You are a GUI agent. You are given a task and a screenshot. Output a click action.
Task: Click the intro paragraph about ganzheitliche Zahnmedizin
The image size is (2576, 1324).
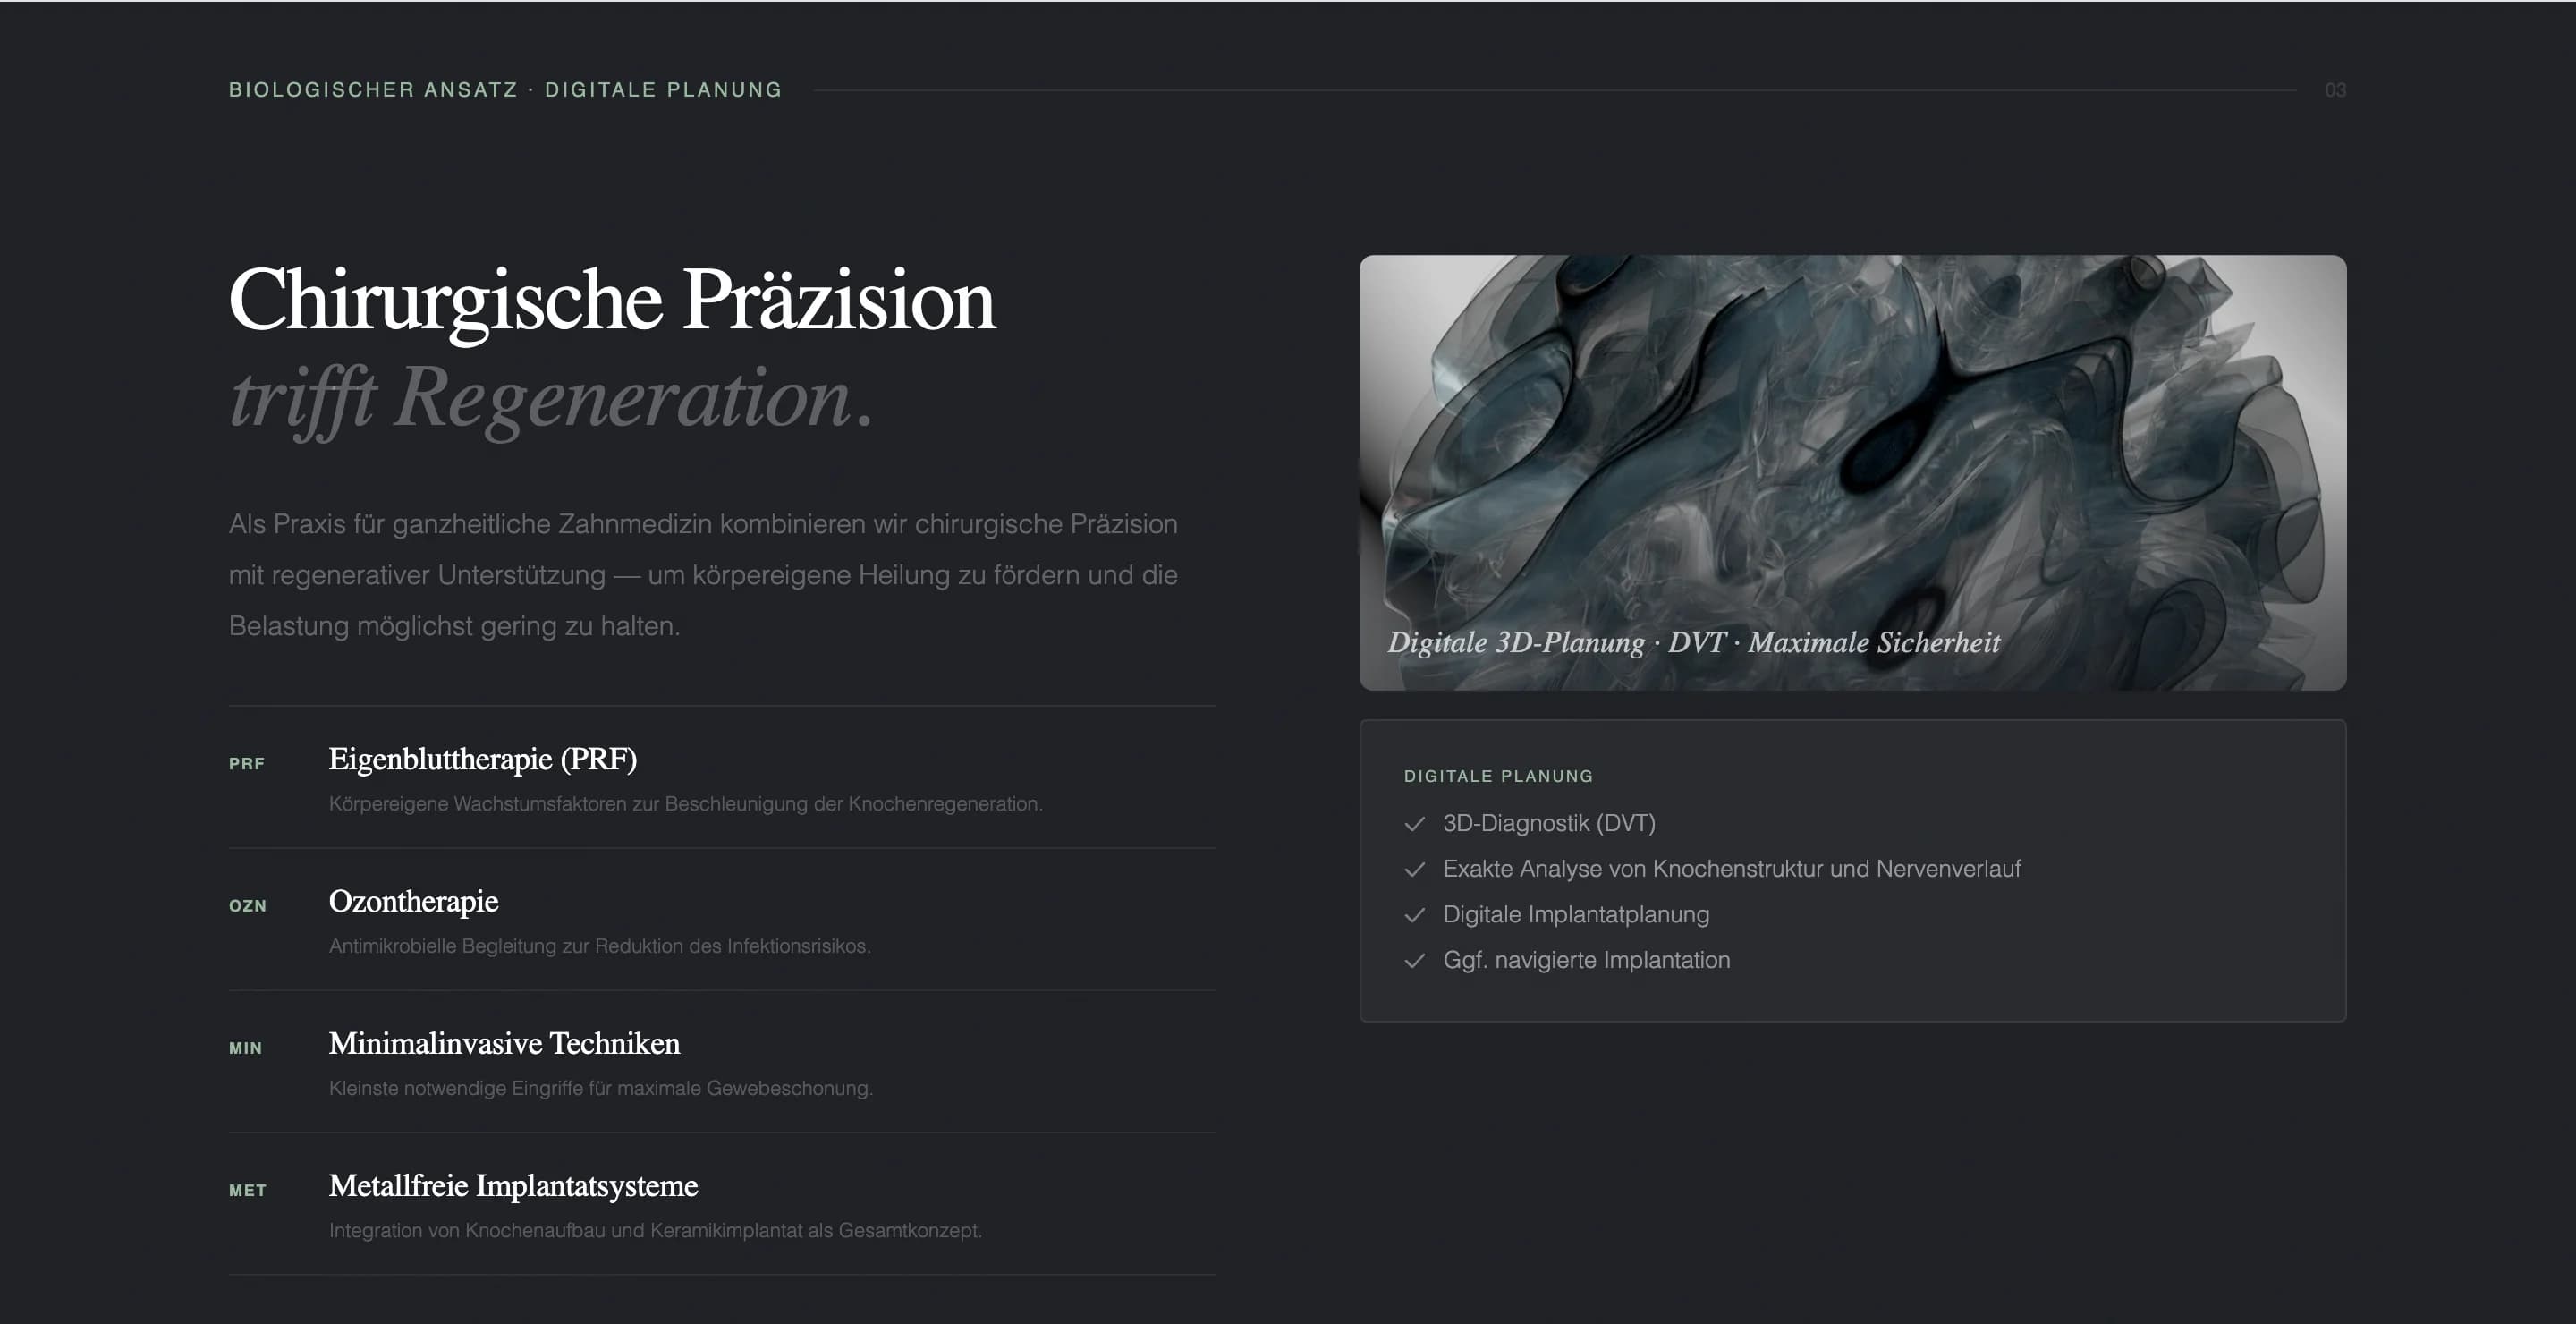[703, 575]
